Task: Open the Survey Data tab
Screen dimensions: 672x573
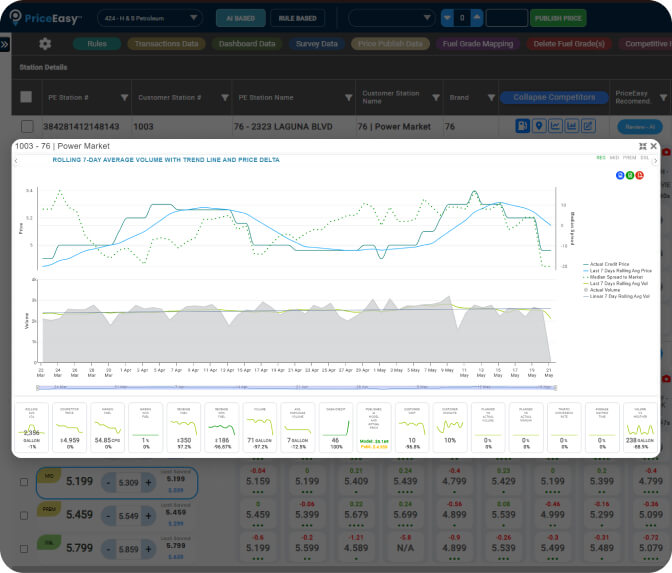Action: coord(317,44)
